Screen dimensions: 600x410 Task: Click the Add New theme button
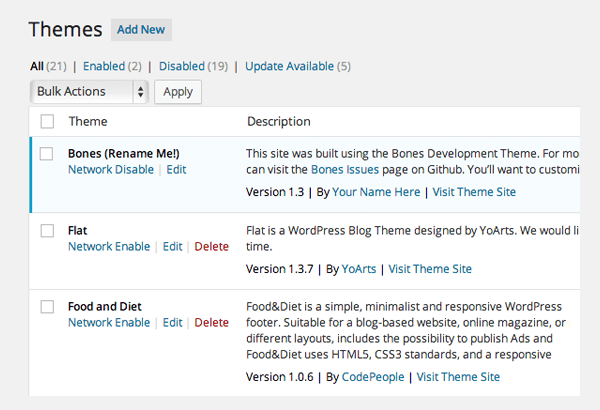pyautogui.click(x=141, y=30)
